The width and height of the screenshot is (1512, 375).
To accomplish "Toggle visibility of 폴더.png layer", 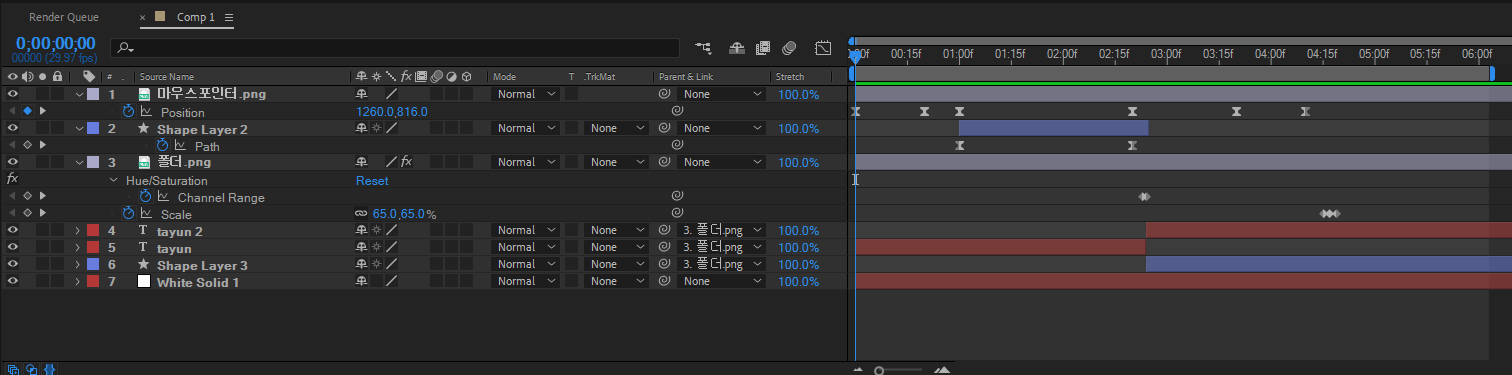I will 13,162.
